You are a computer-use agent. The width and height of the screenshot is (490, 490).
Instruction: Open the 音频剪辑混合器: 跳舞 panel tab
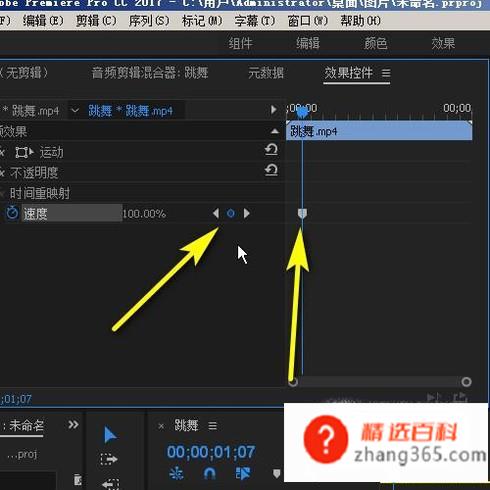150,73
